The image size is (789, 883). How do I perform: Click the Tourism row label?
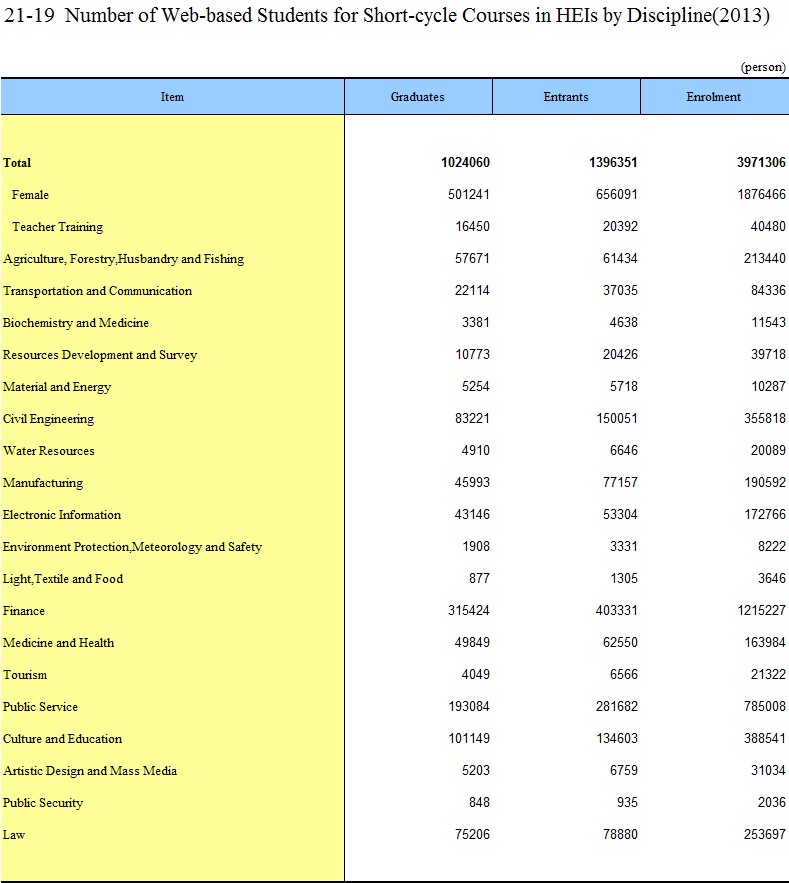coord(25,675)
